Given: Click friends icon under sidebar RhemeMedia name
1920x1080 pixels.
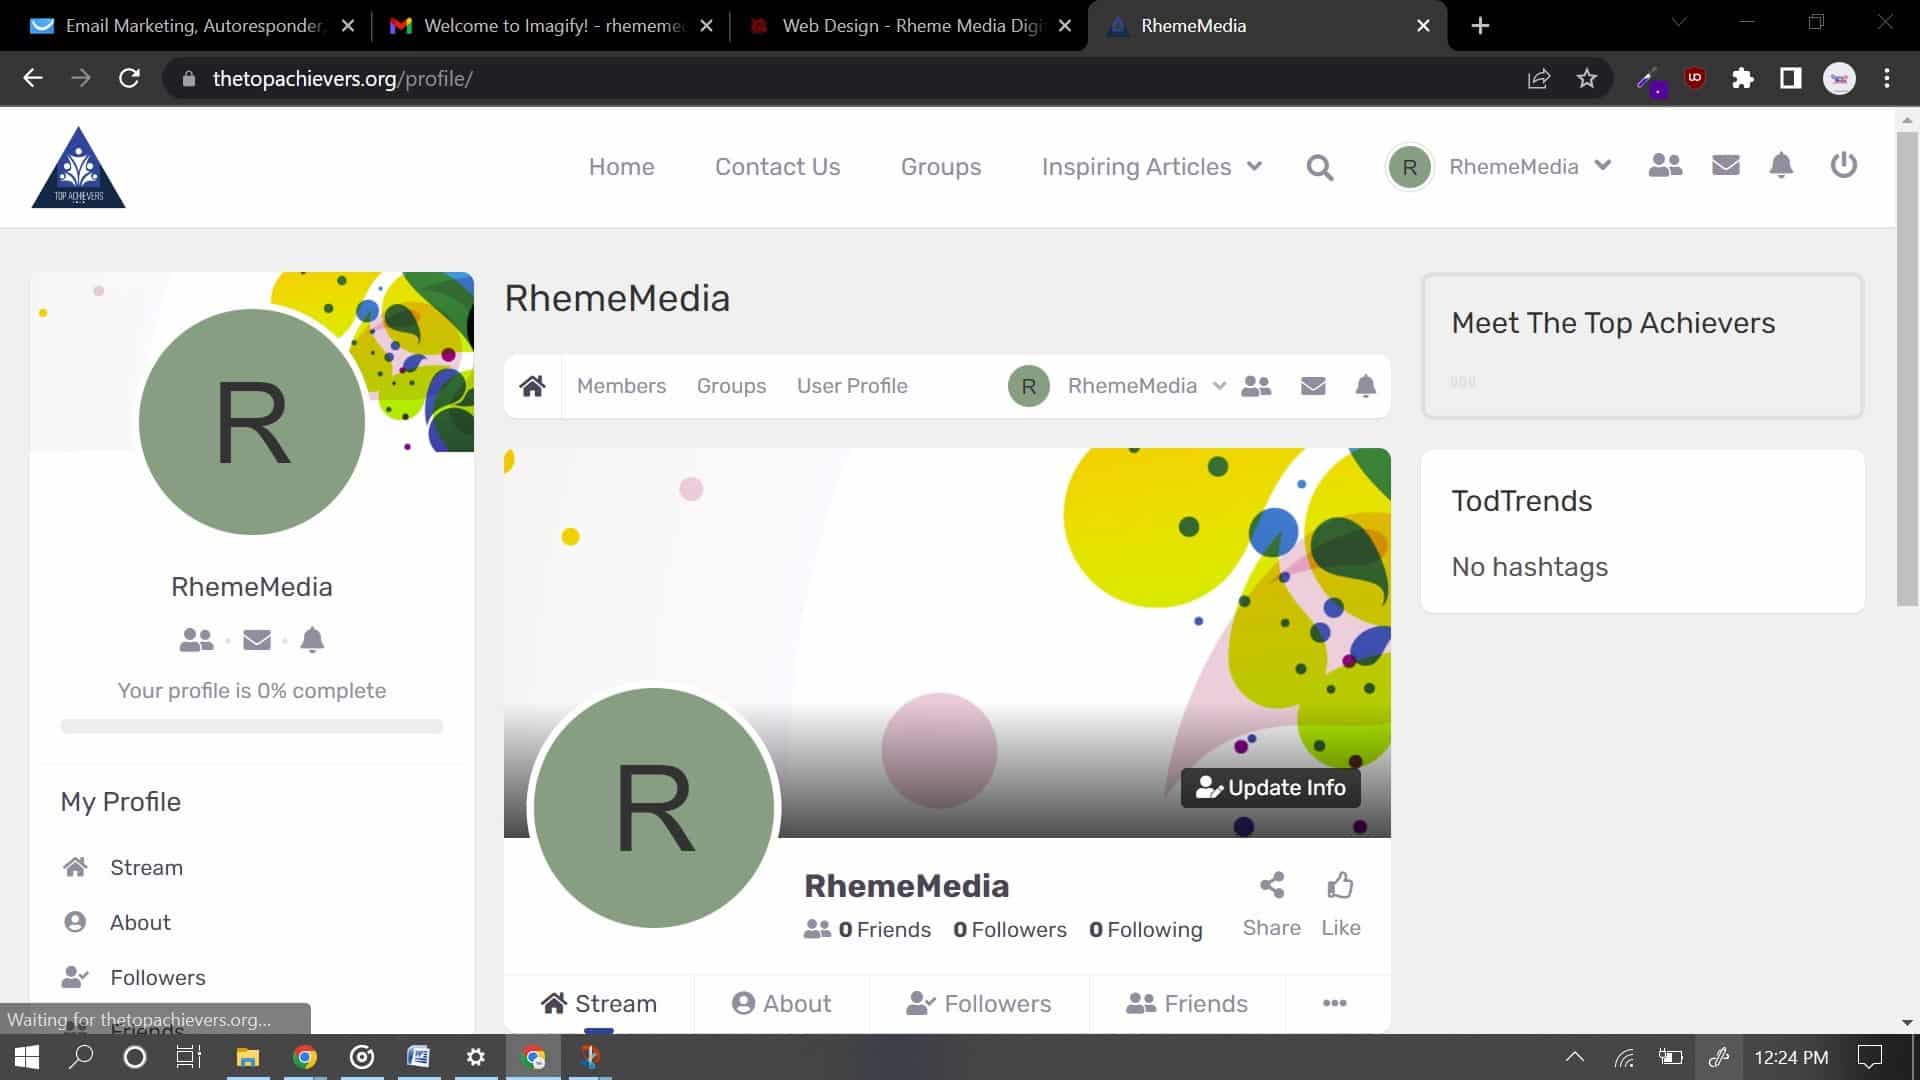Looking at the screenshot, I should 196,640.
